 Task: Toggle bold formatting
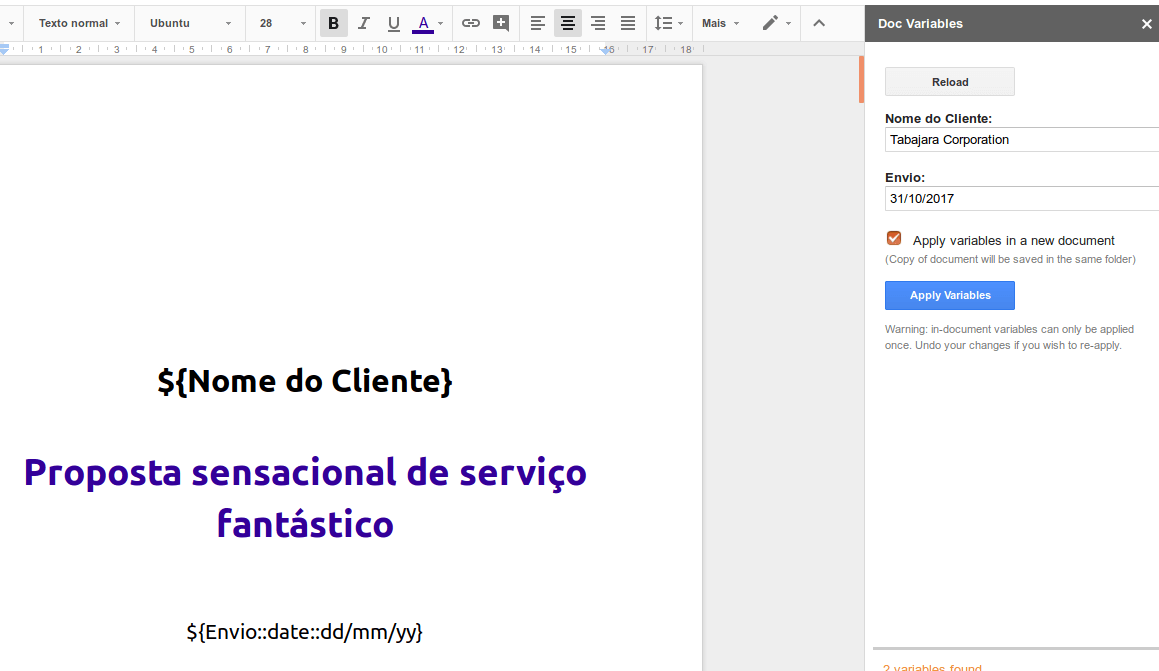click(333, 22)
